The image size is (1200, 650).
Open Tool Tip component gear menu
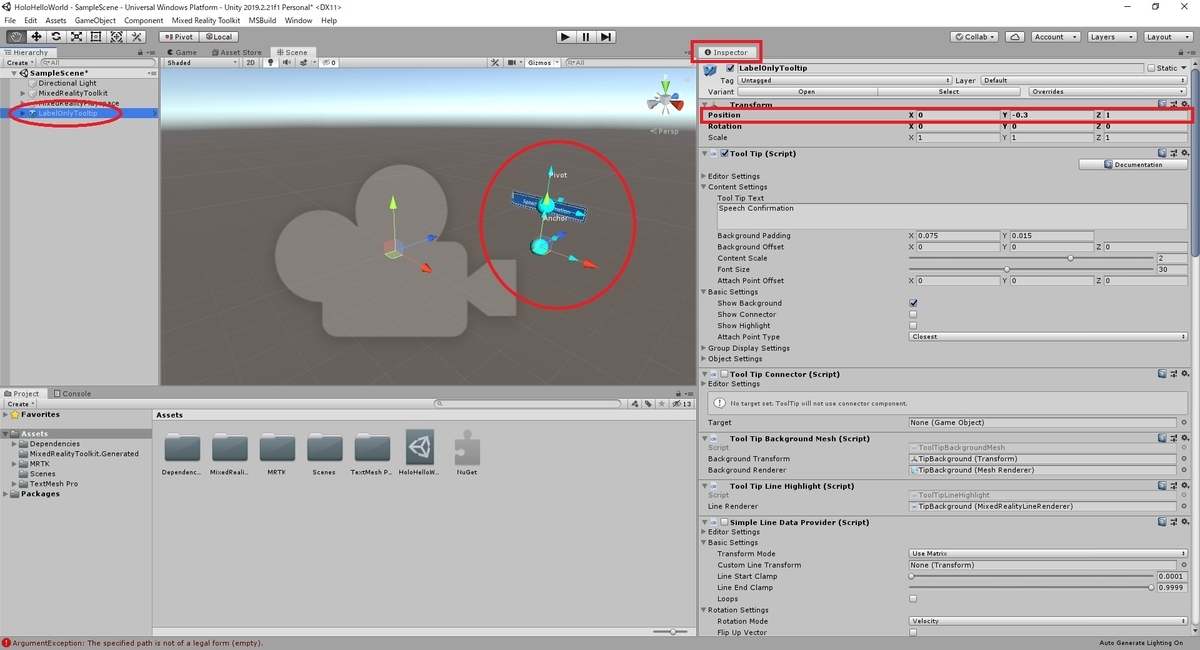1185,153
